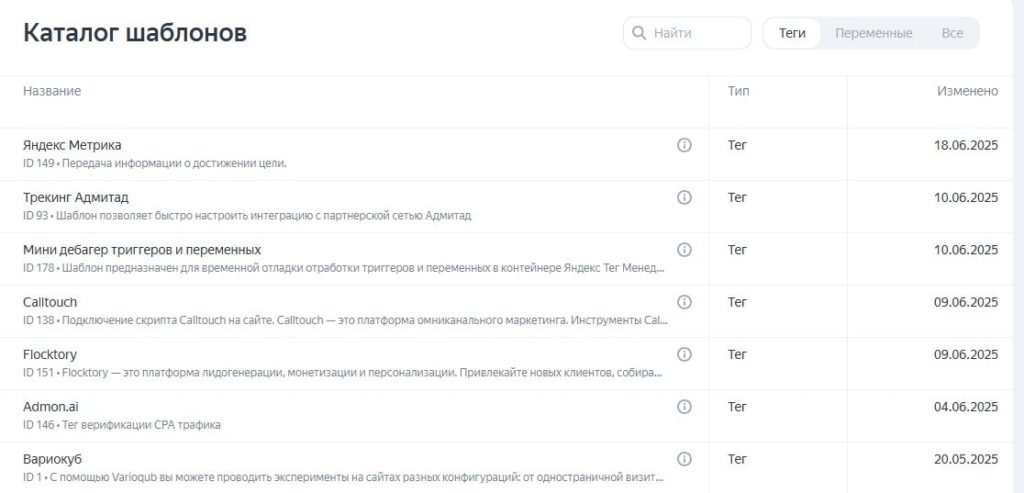
Task: Click date 04.06.2025 in Admon.ai row
Action: (x=966, y=407)
